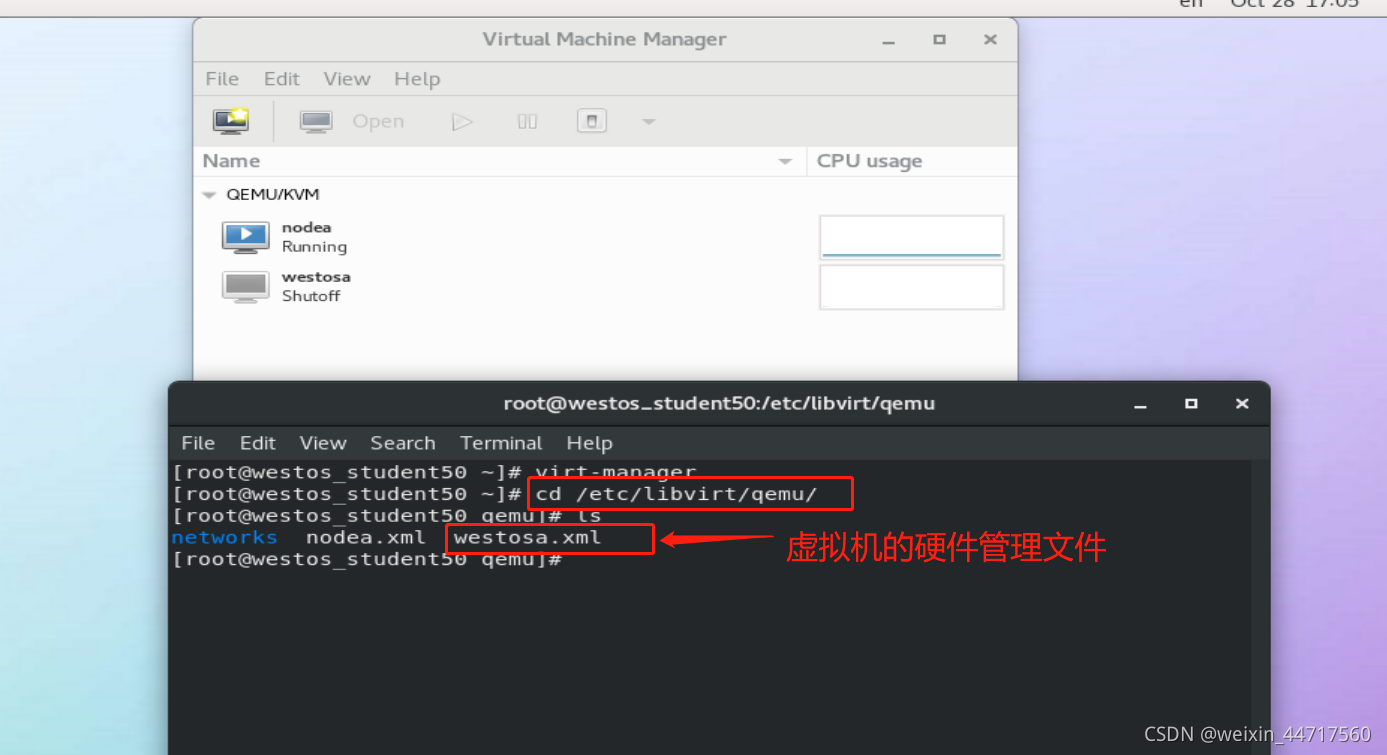Viewport: 1387px width, 755px height.
Task: Click the nodea.xml file name
Action: coord(366,537)
